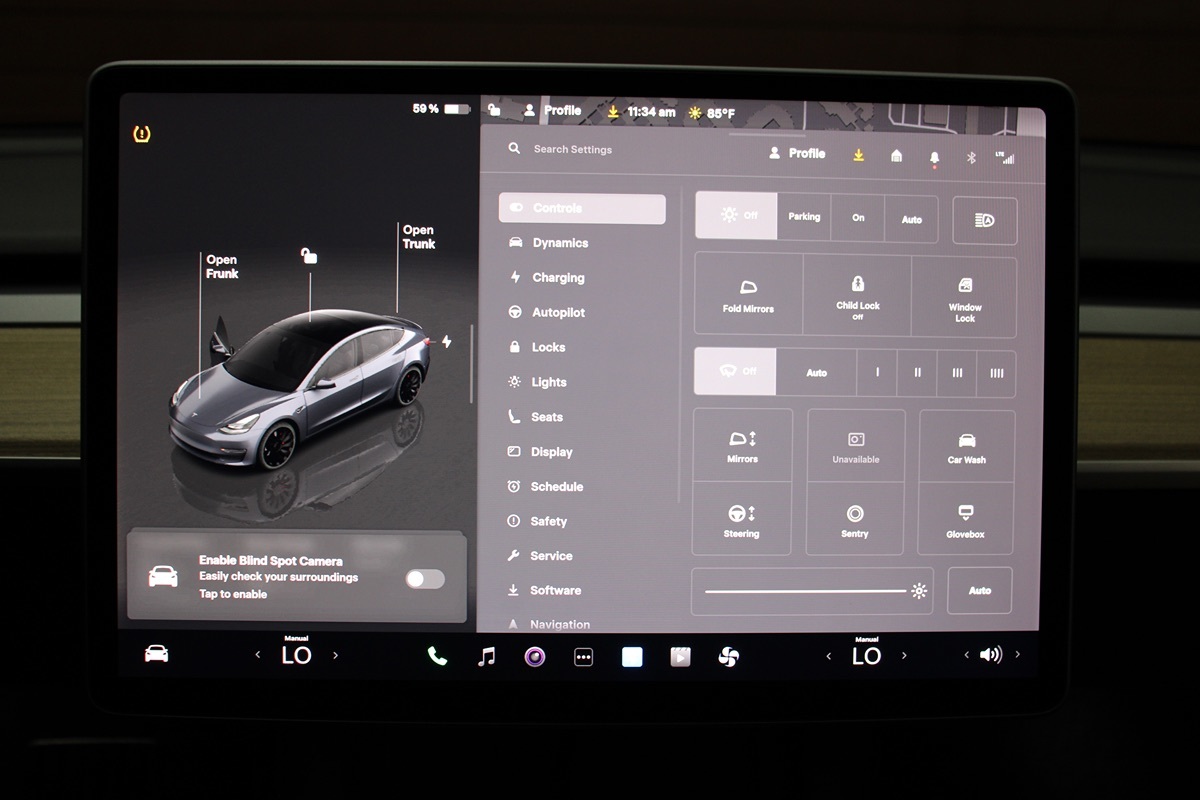Open the fan climate control icon

pos(729,657)
